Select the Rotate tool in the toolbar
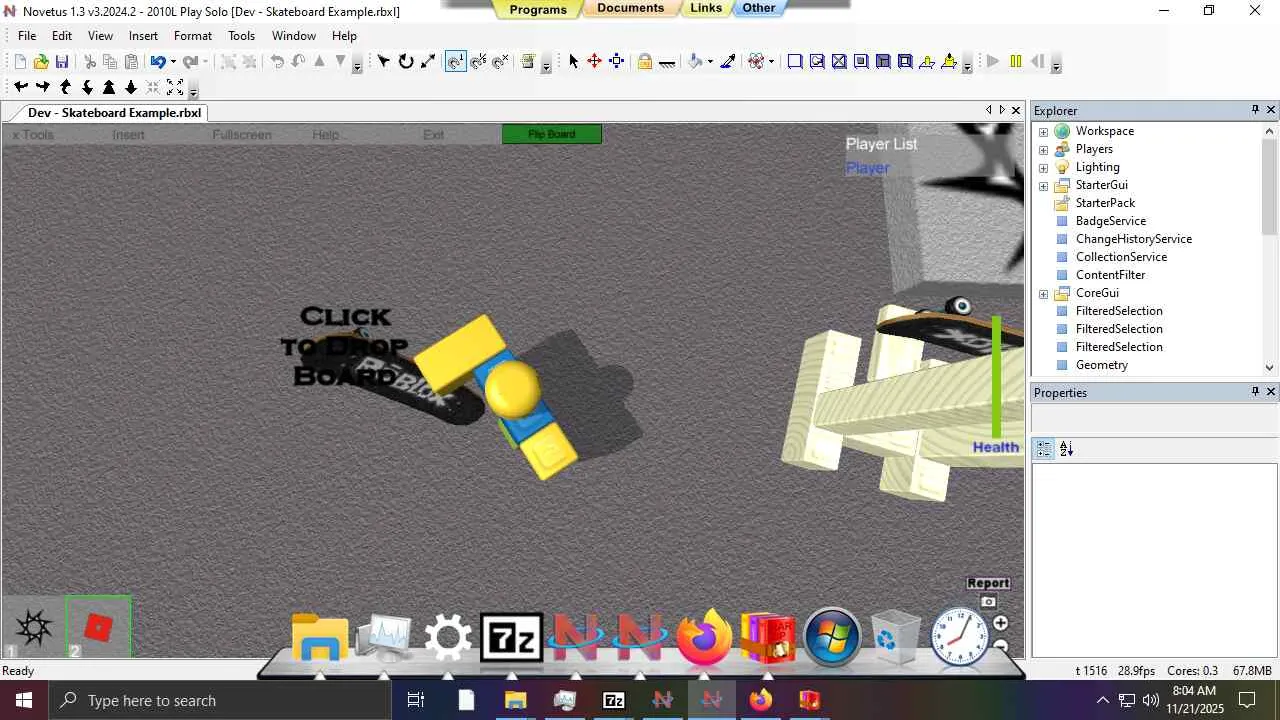1280x720 pixels. [x=406, y=62]
